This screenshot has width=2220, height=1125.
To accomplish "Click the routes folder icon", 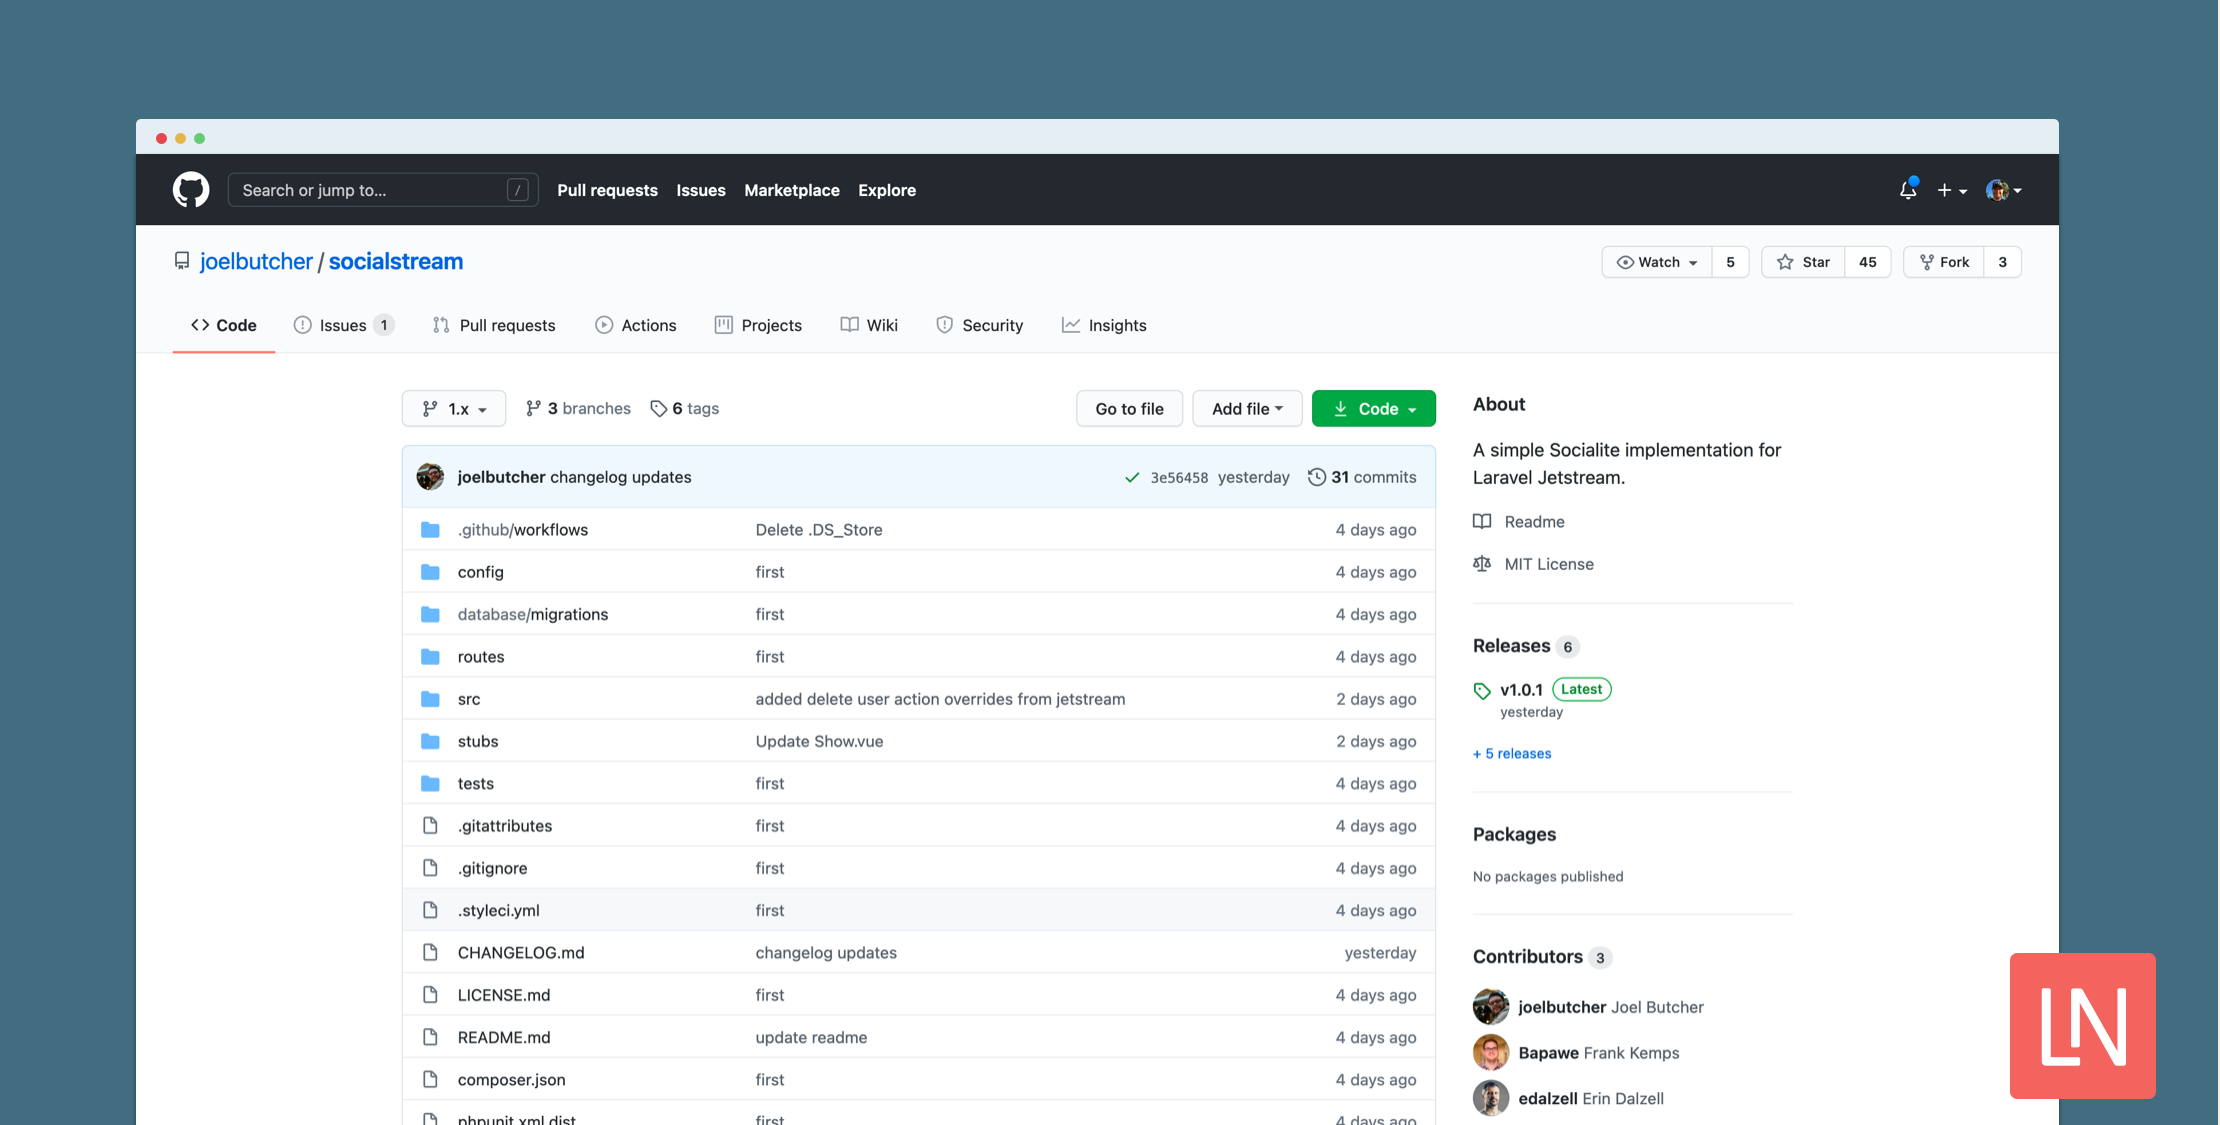I will point(430,657).
